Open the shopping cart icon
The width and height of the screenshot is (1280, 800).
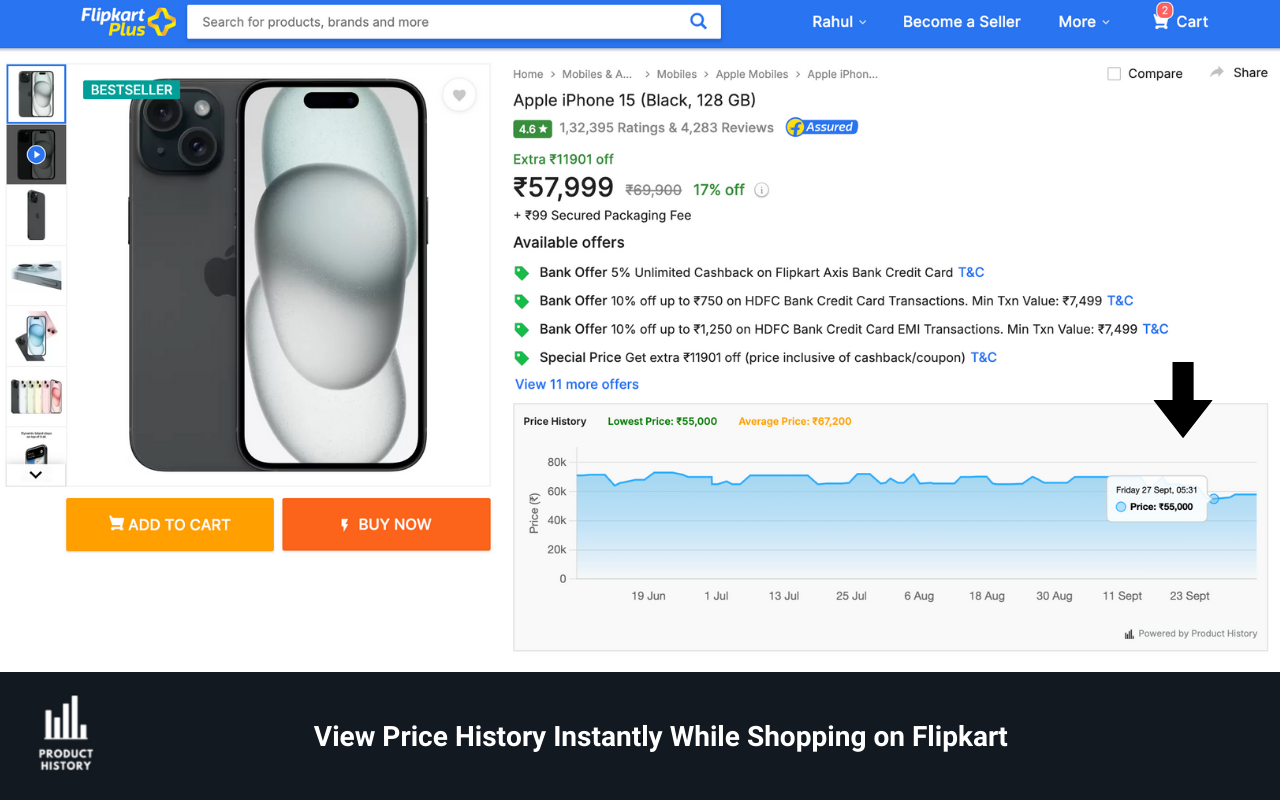pos(1161,21)
